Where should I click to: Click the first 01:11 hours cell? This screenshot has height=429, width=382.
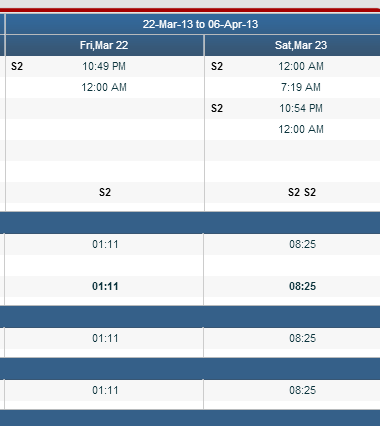click(105, 245)
